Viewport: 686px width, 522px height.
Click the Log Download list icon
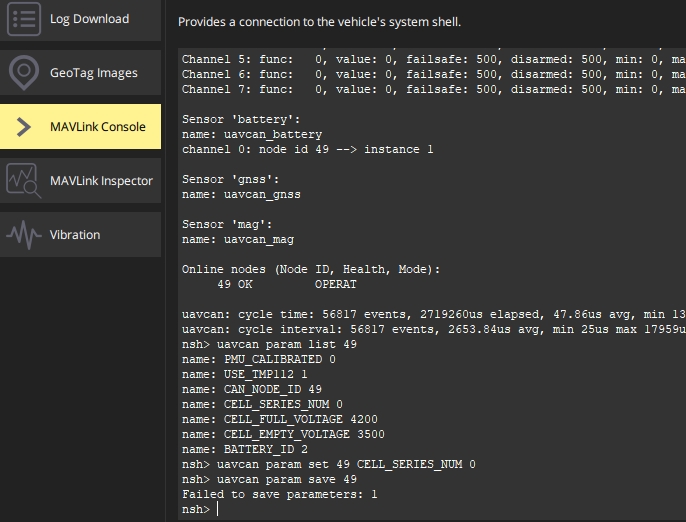[24, 19]
